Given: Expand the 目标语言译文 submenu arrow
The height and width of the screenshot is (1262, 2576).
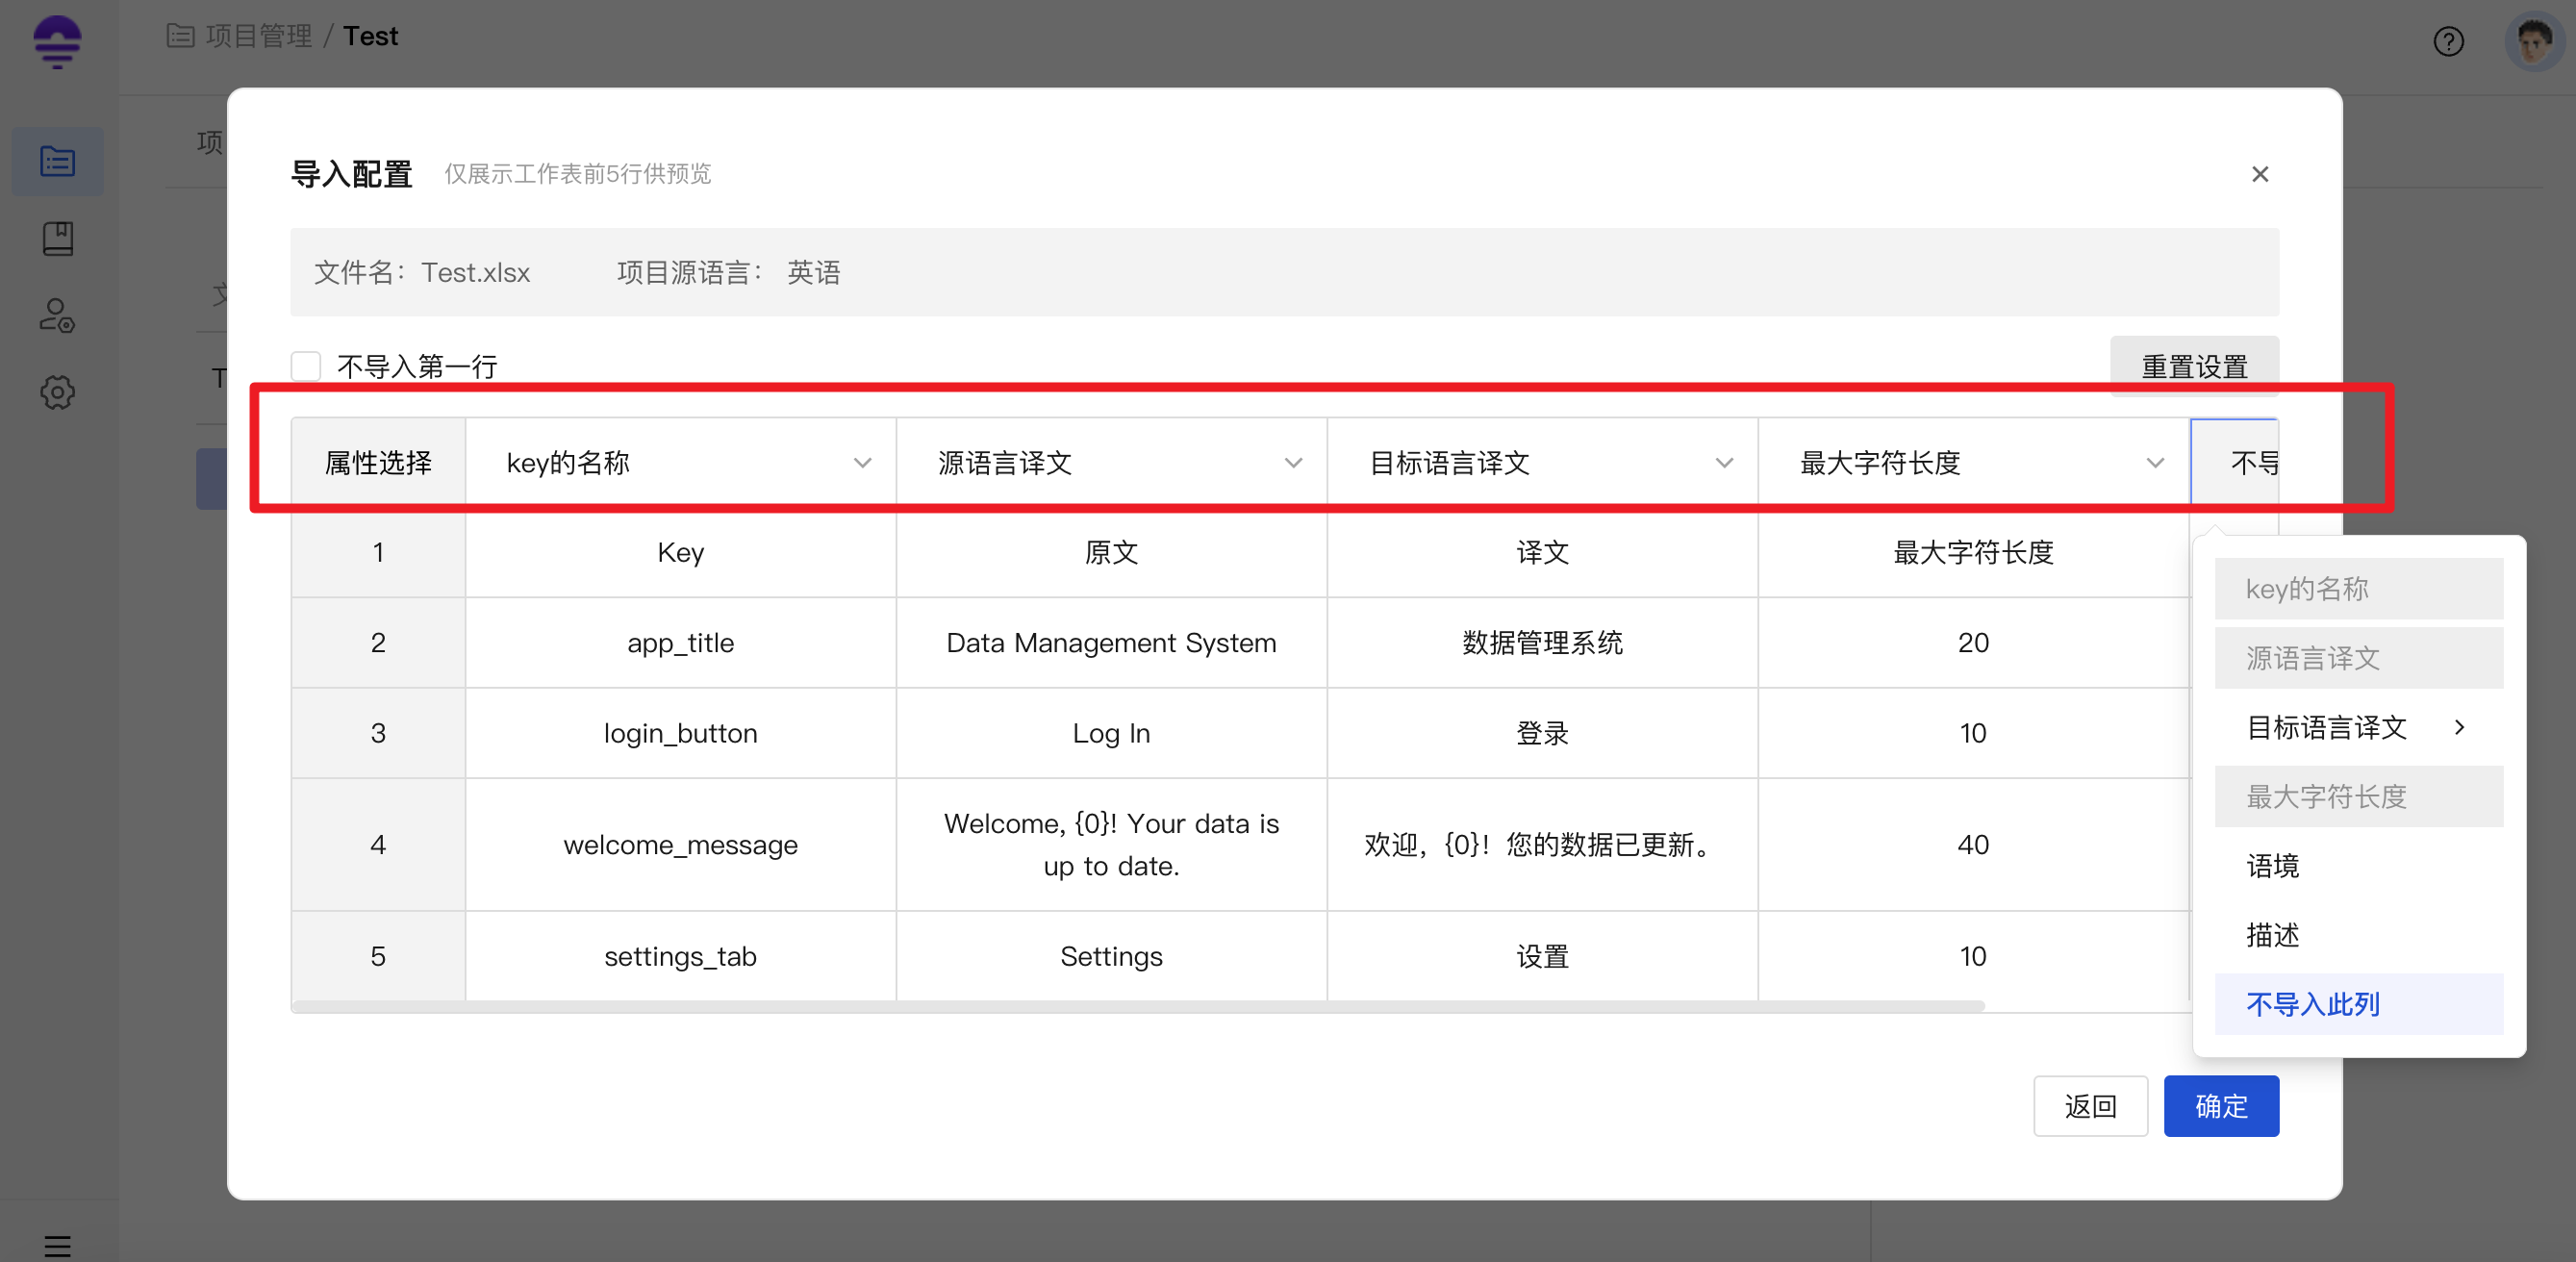Looking at the screenshot, I should pos(2459,727).
